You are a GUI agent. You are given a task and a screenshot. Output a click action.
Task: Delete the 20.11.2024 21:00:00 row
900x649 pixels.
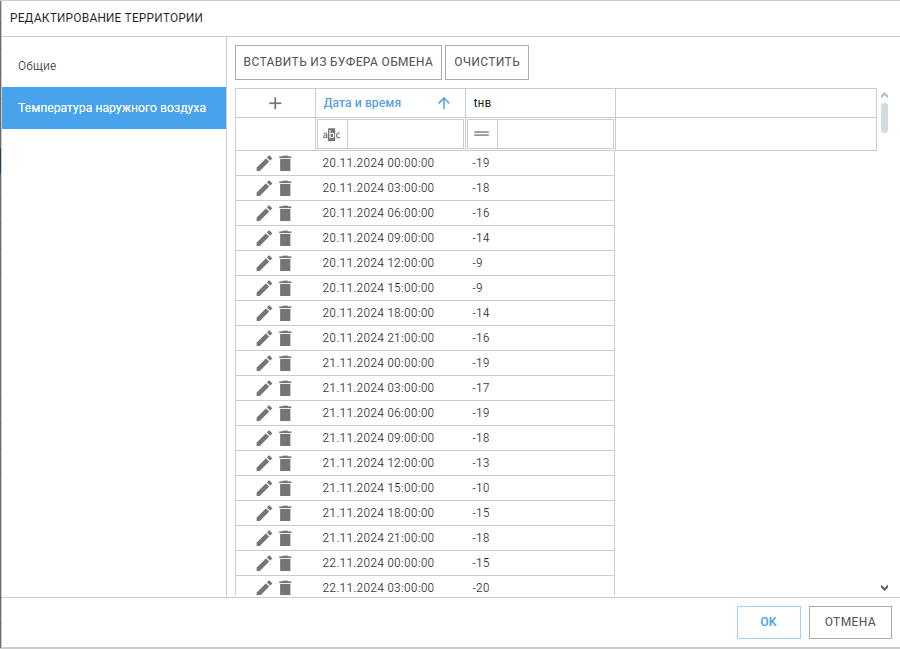[x=285, y=339]
